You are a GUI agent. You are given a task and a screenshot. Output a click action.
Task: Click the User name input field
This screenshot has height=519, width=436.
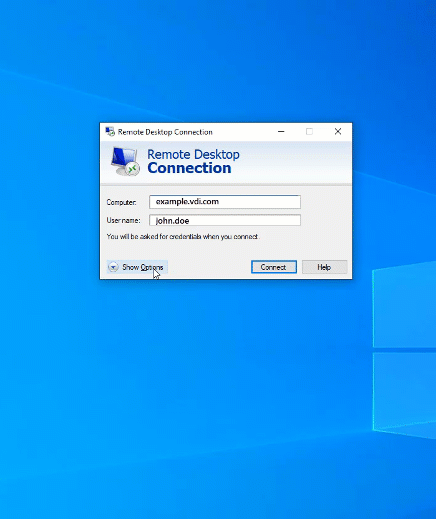[225, 220]
